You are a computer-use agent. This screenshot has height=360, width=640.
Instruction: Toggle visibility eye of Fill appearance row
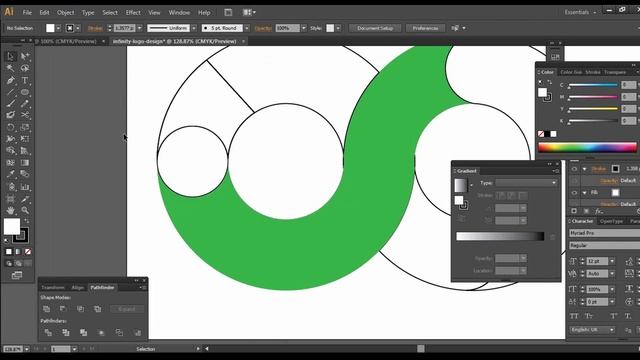574,192
